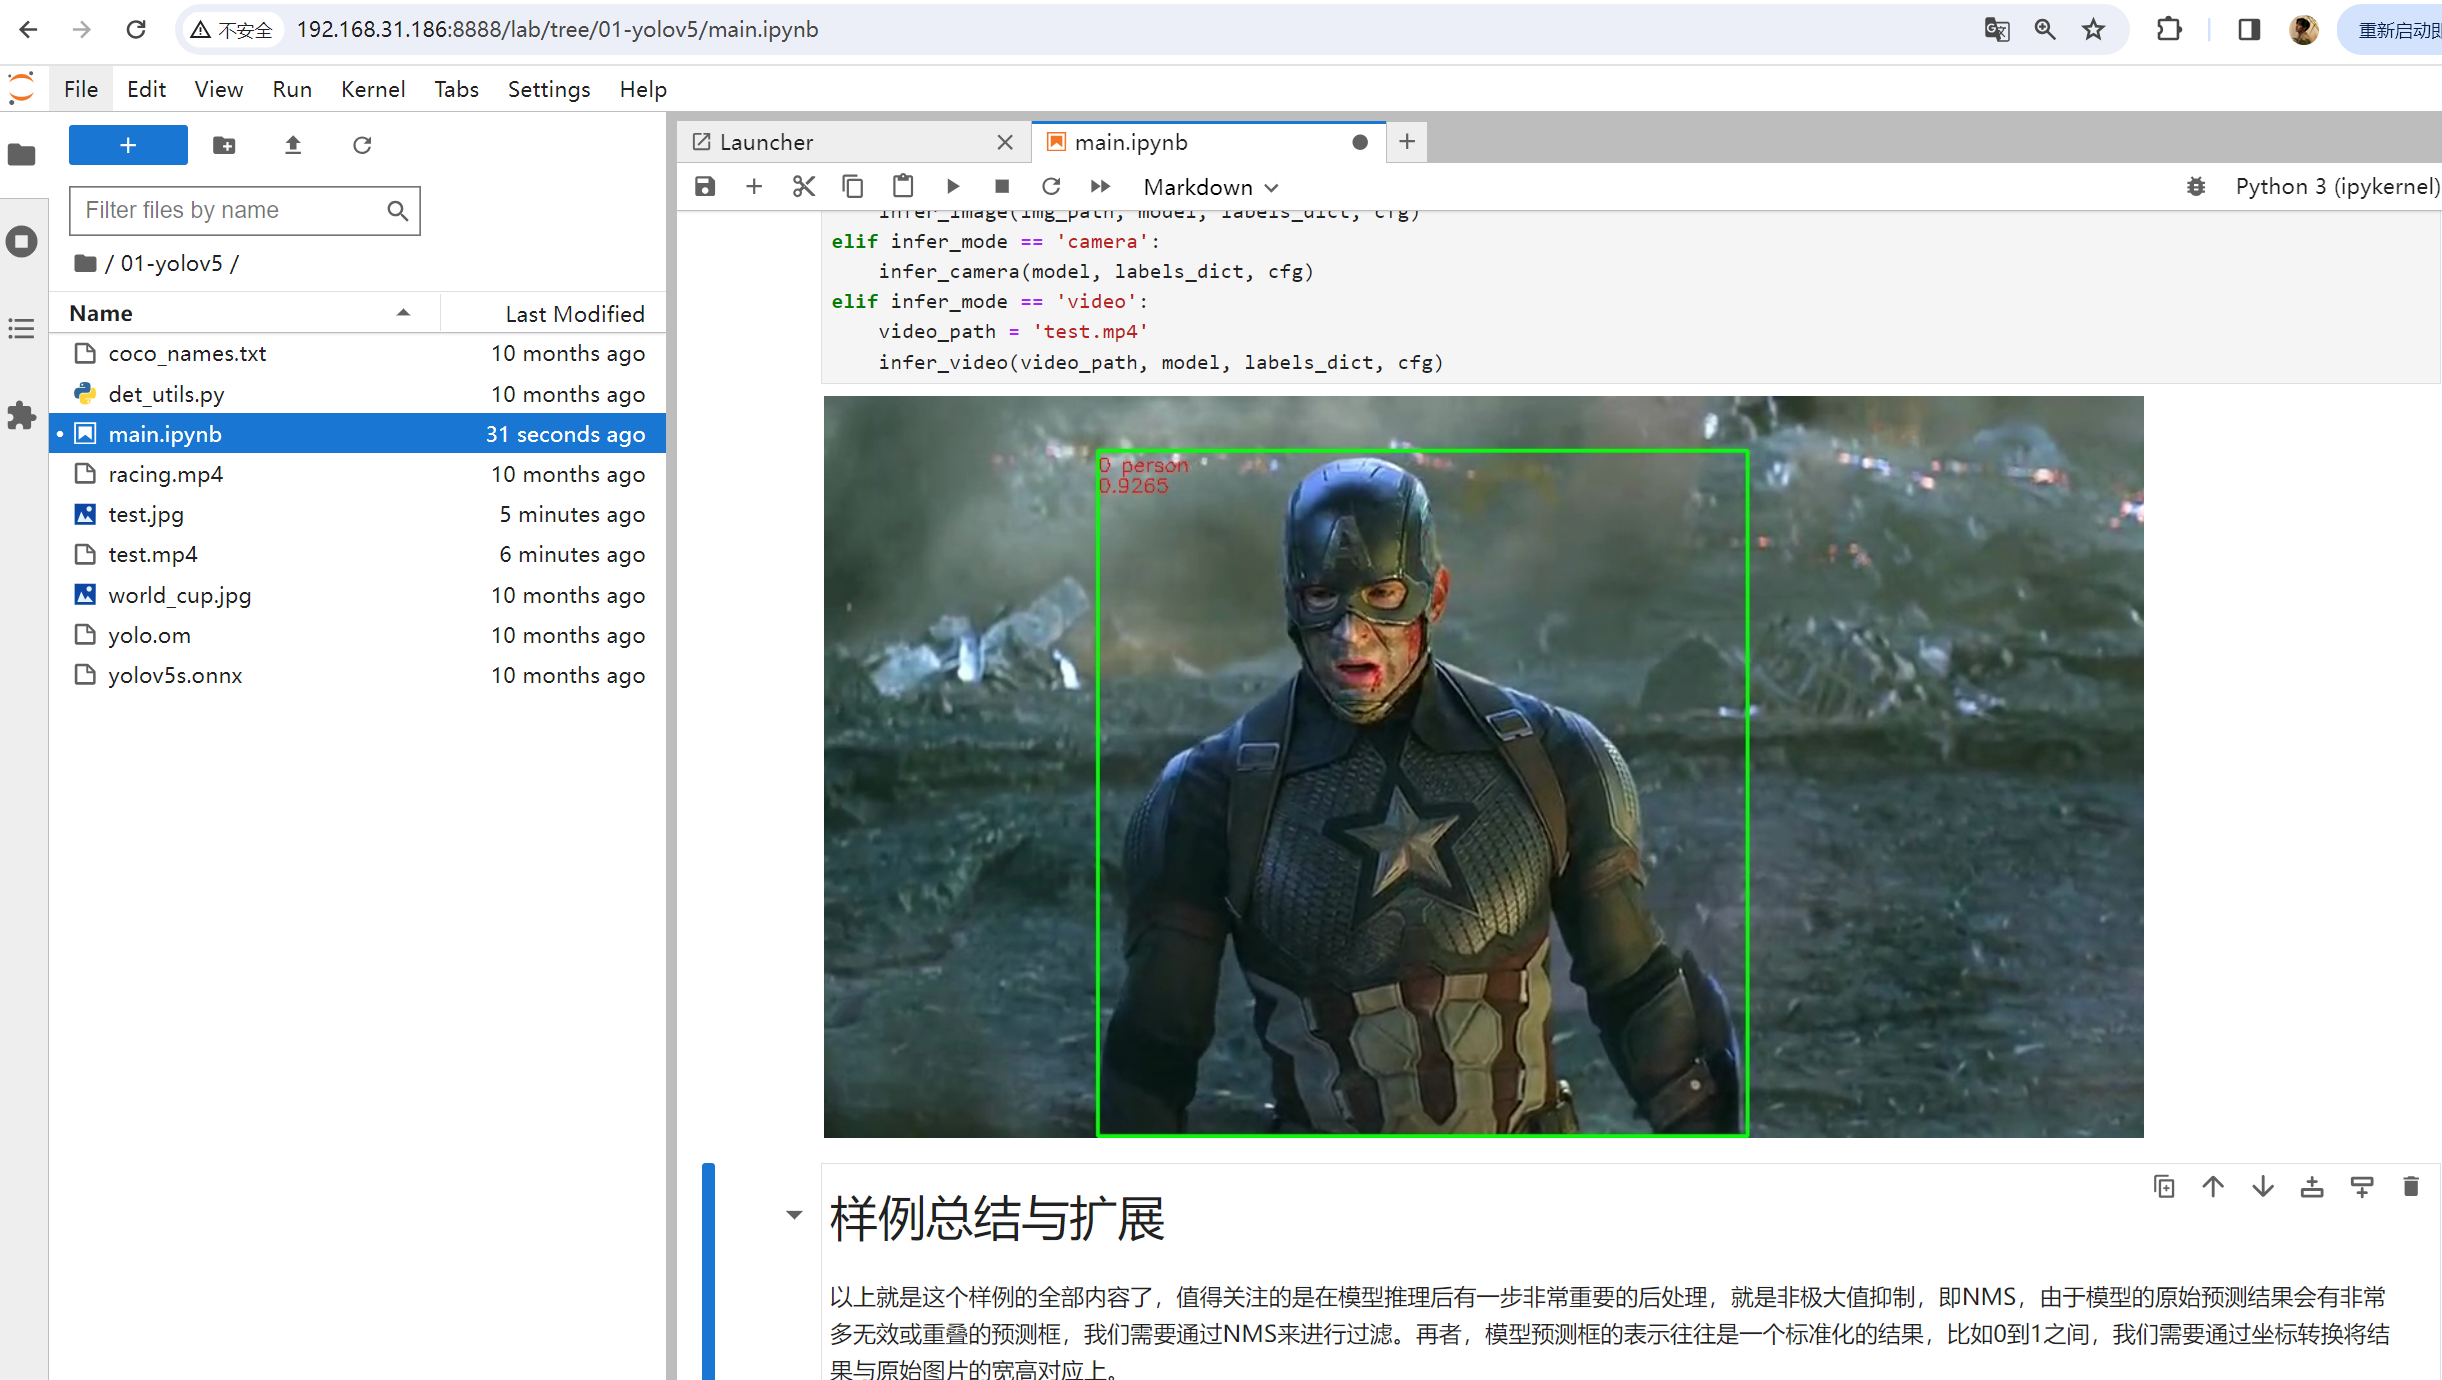Viewport: 2442px width, 1380px height.
Task: Restart kernel and run all cells
Action: click(x=1100, y=186)
